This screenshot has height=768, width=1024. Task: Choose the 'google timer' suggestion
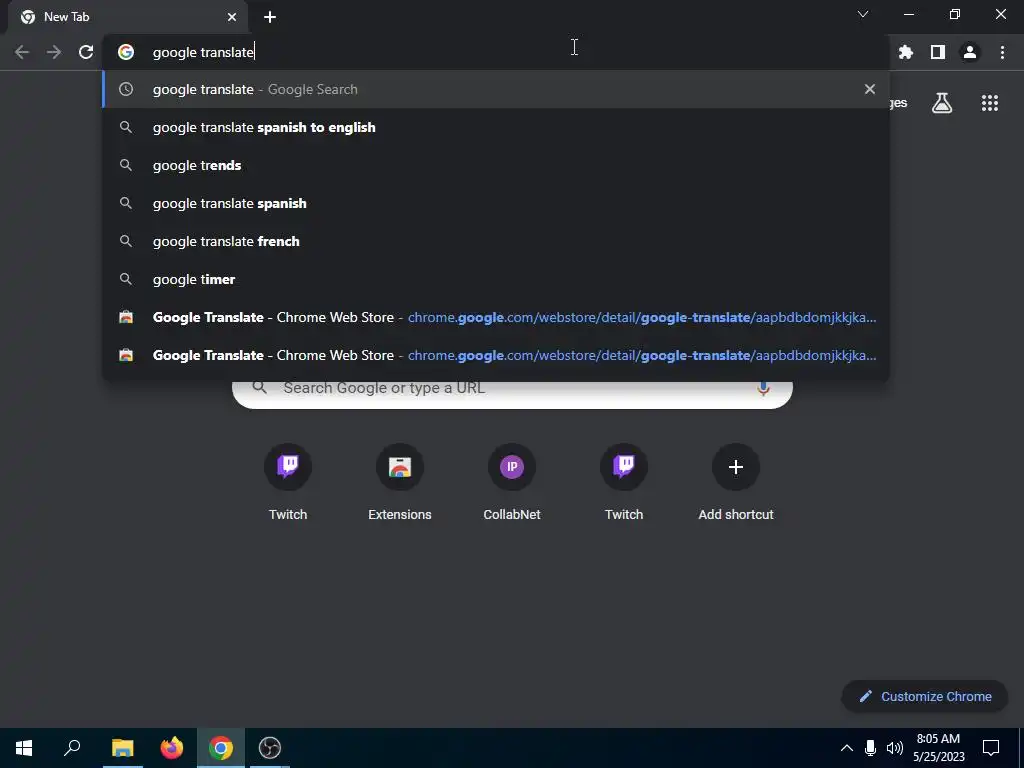[496, 279]
